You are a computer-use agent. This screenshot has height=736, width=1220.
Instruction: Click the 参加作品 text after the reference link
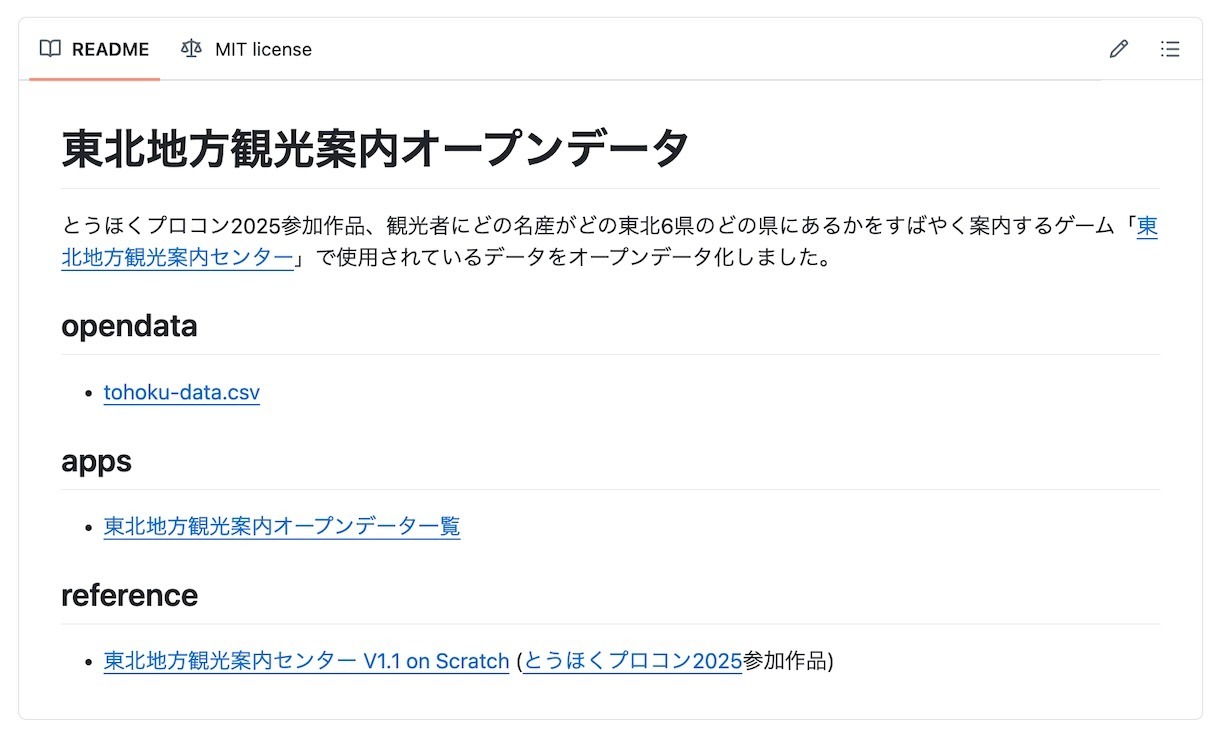[x=786, y=661]
